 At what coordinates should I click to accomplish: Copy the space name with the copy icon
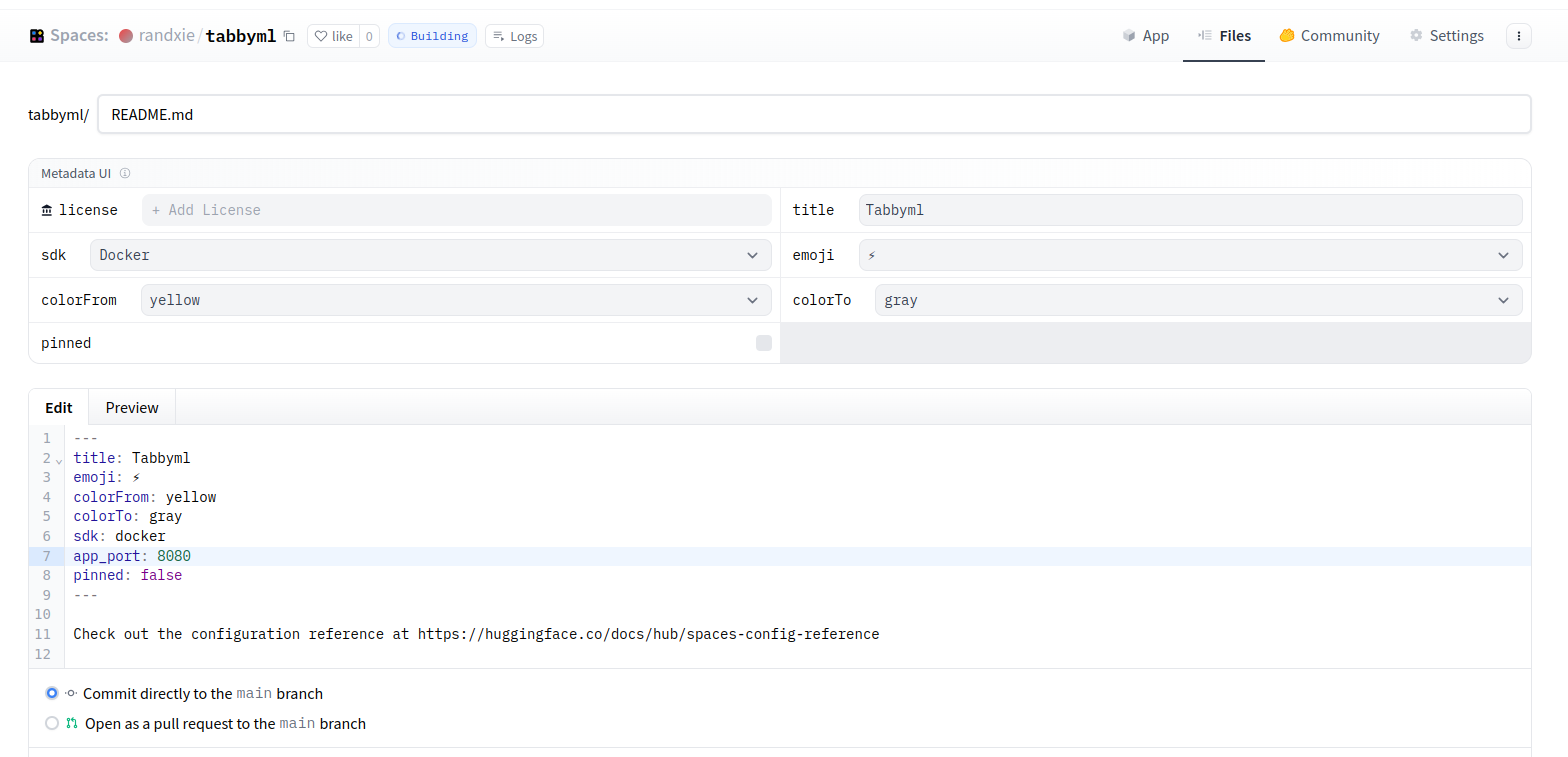click(289, 36)
